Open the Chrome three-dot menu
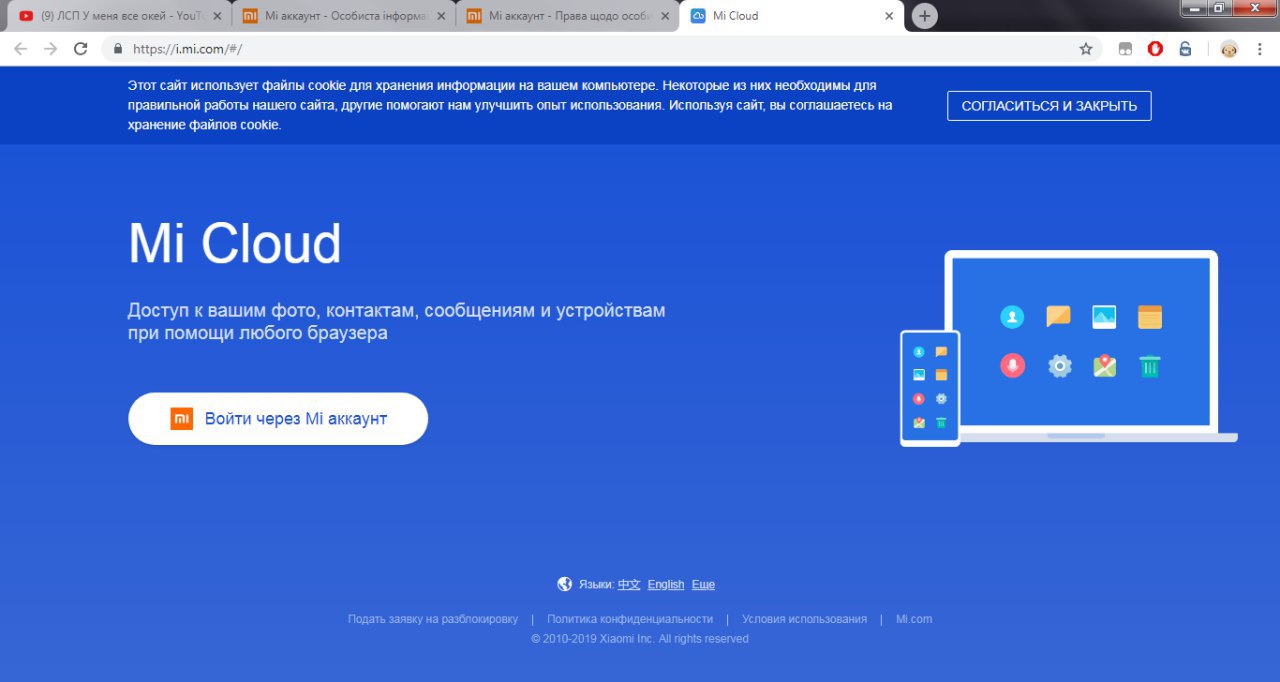The height and width of the screenshot is (682, 1280). click(x=1259, y=48)
